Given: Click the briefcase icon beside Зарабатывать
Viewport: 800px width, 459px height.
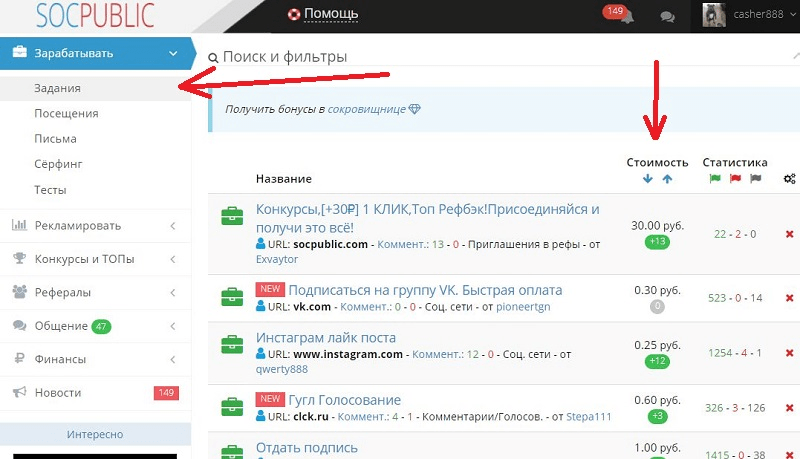Looking at the screenshot, I should [19, 52].
